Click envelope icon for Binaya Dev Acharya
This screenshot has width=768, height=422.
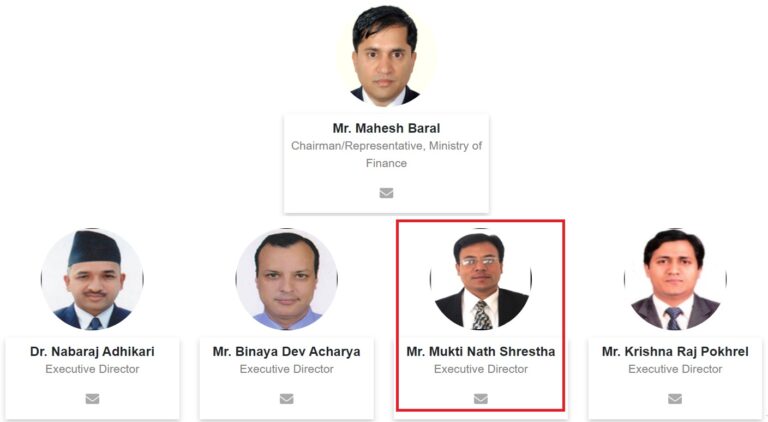[x=287, y=399]
